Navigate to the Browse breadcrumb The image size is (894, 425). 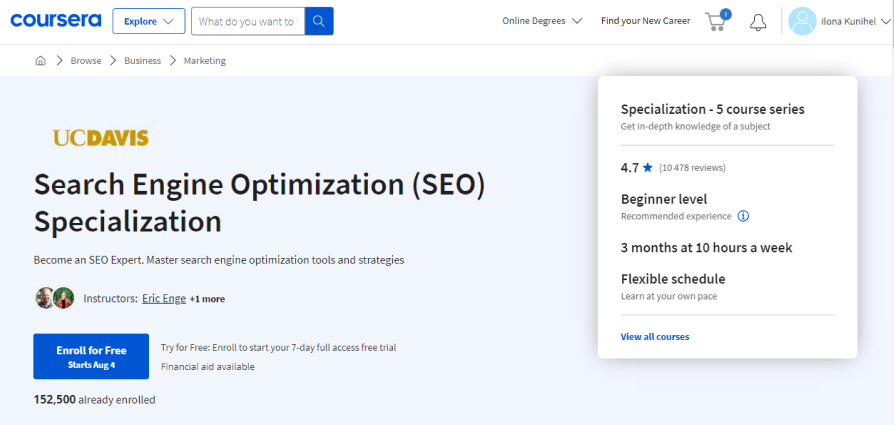pyautogui.click(x=85, y=61)
